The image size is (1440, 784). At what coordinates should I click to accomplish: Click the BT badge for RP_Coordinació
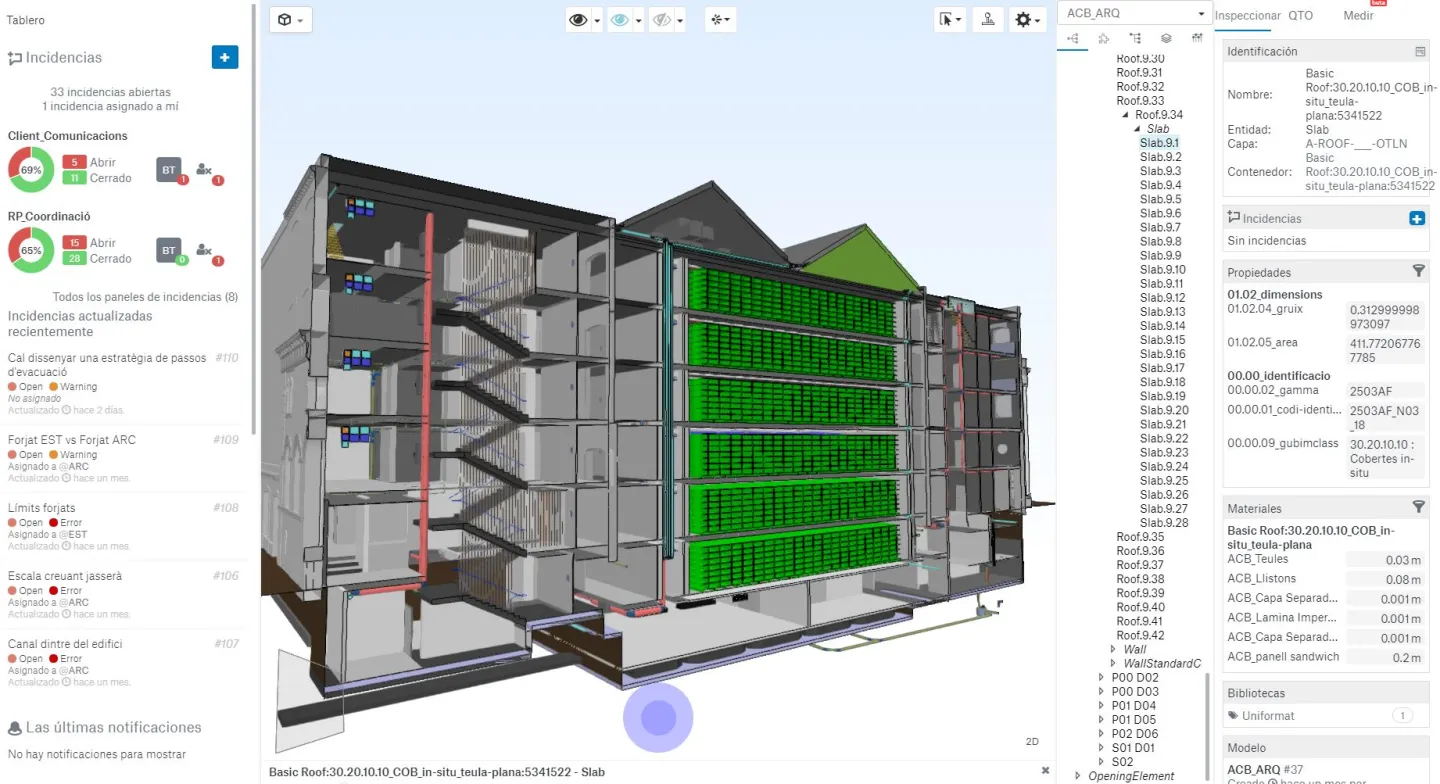(169, 250)
